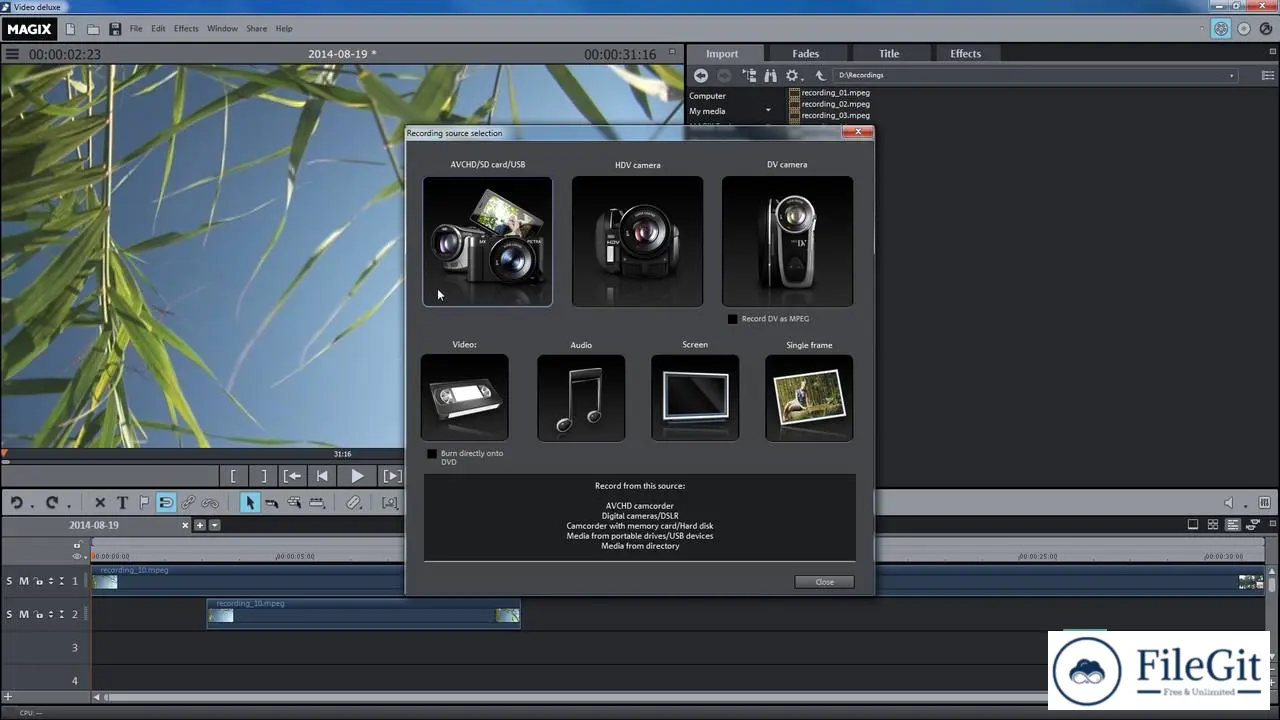The width and height of the screenshot is (1280, 720).
Task: Select the AVCHD/SD card/USB recording source
Action: click(487, 241)
